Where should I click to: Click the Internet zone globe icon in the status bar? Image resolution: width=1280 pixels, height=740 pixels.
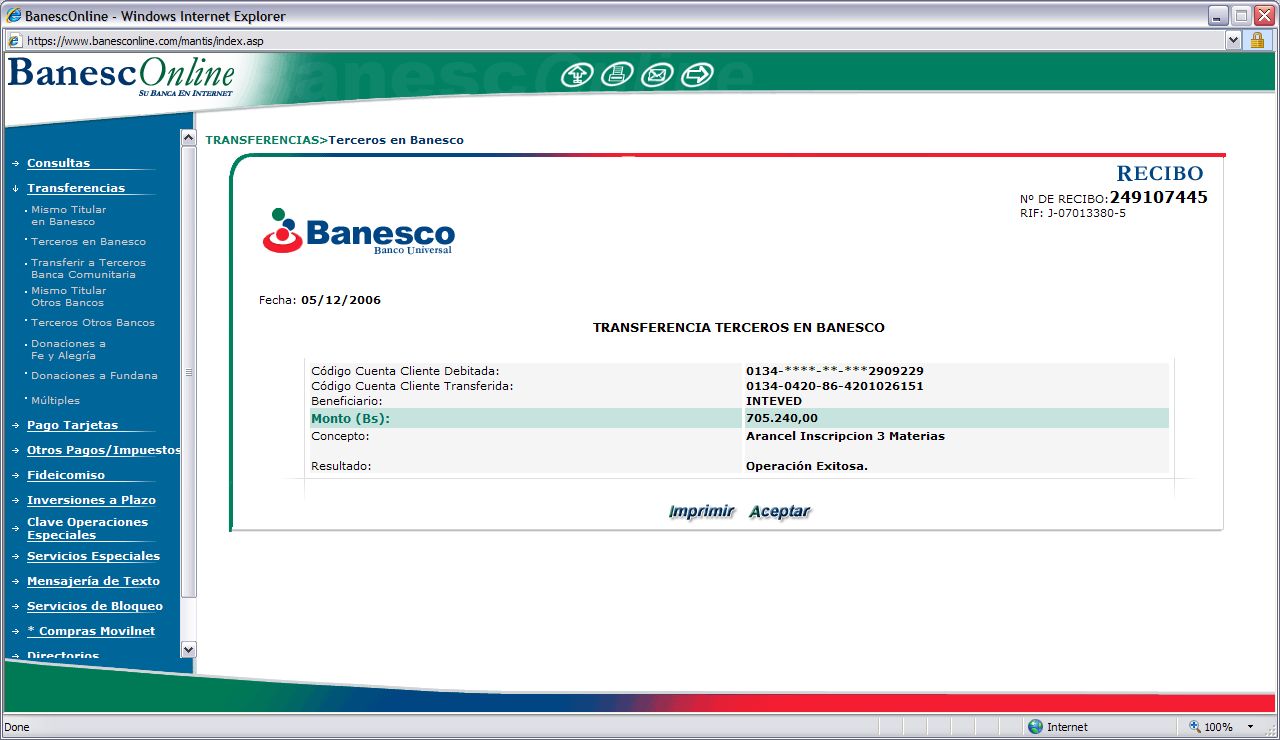tap(1035, 727)
